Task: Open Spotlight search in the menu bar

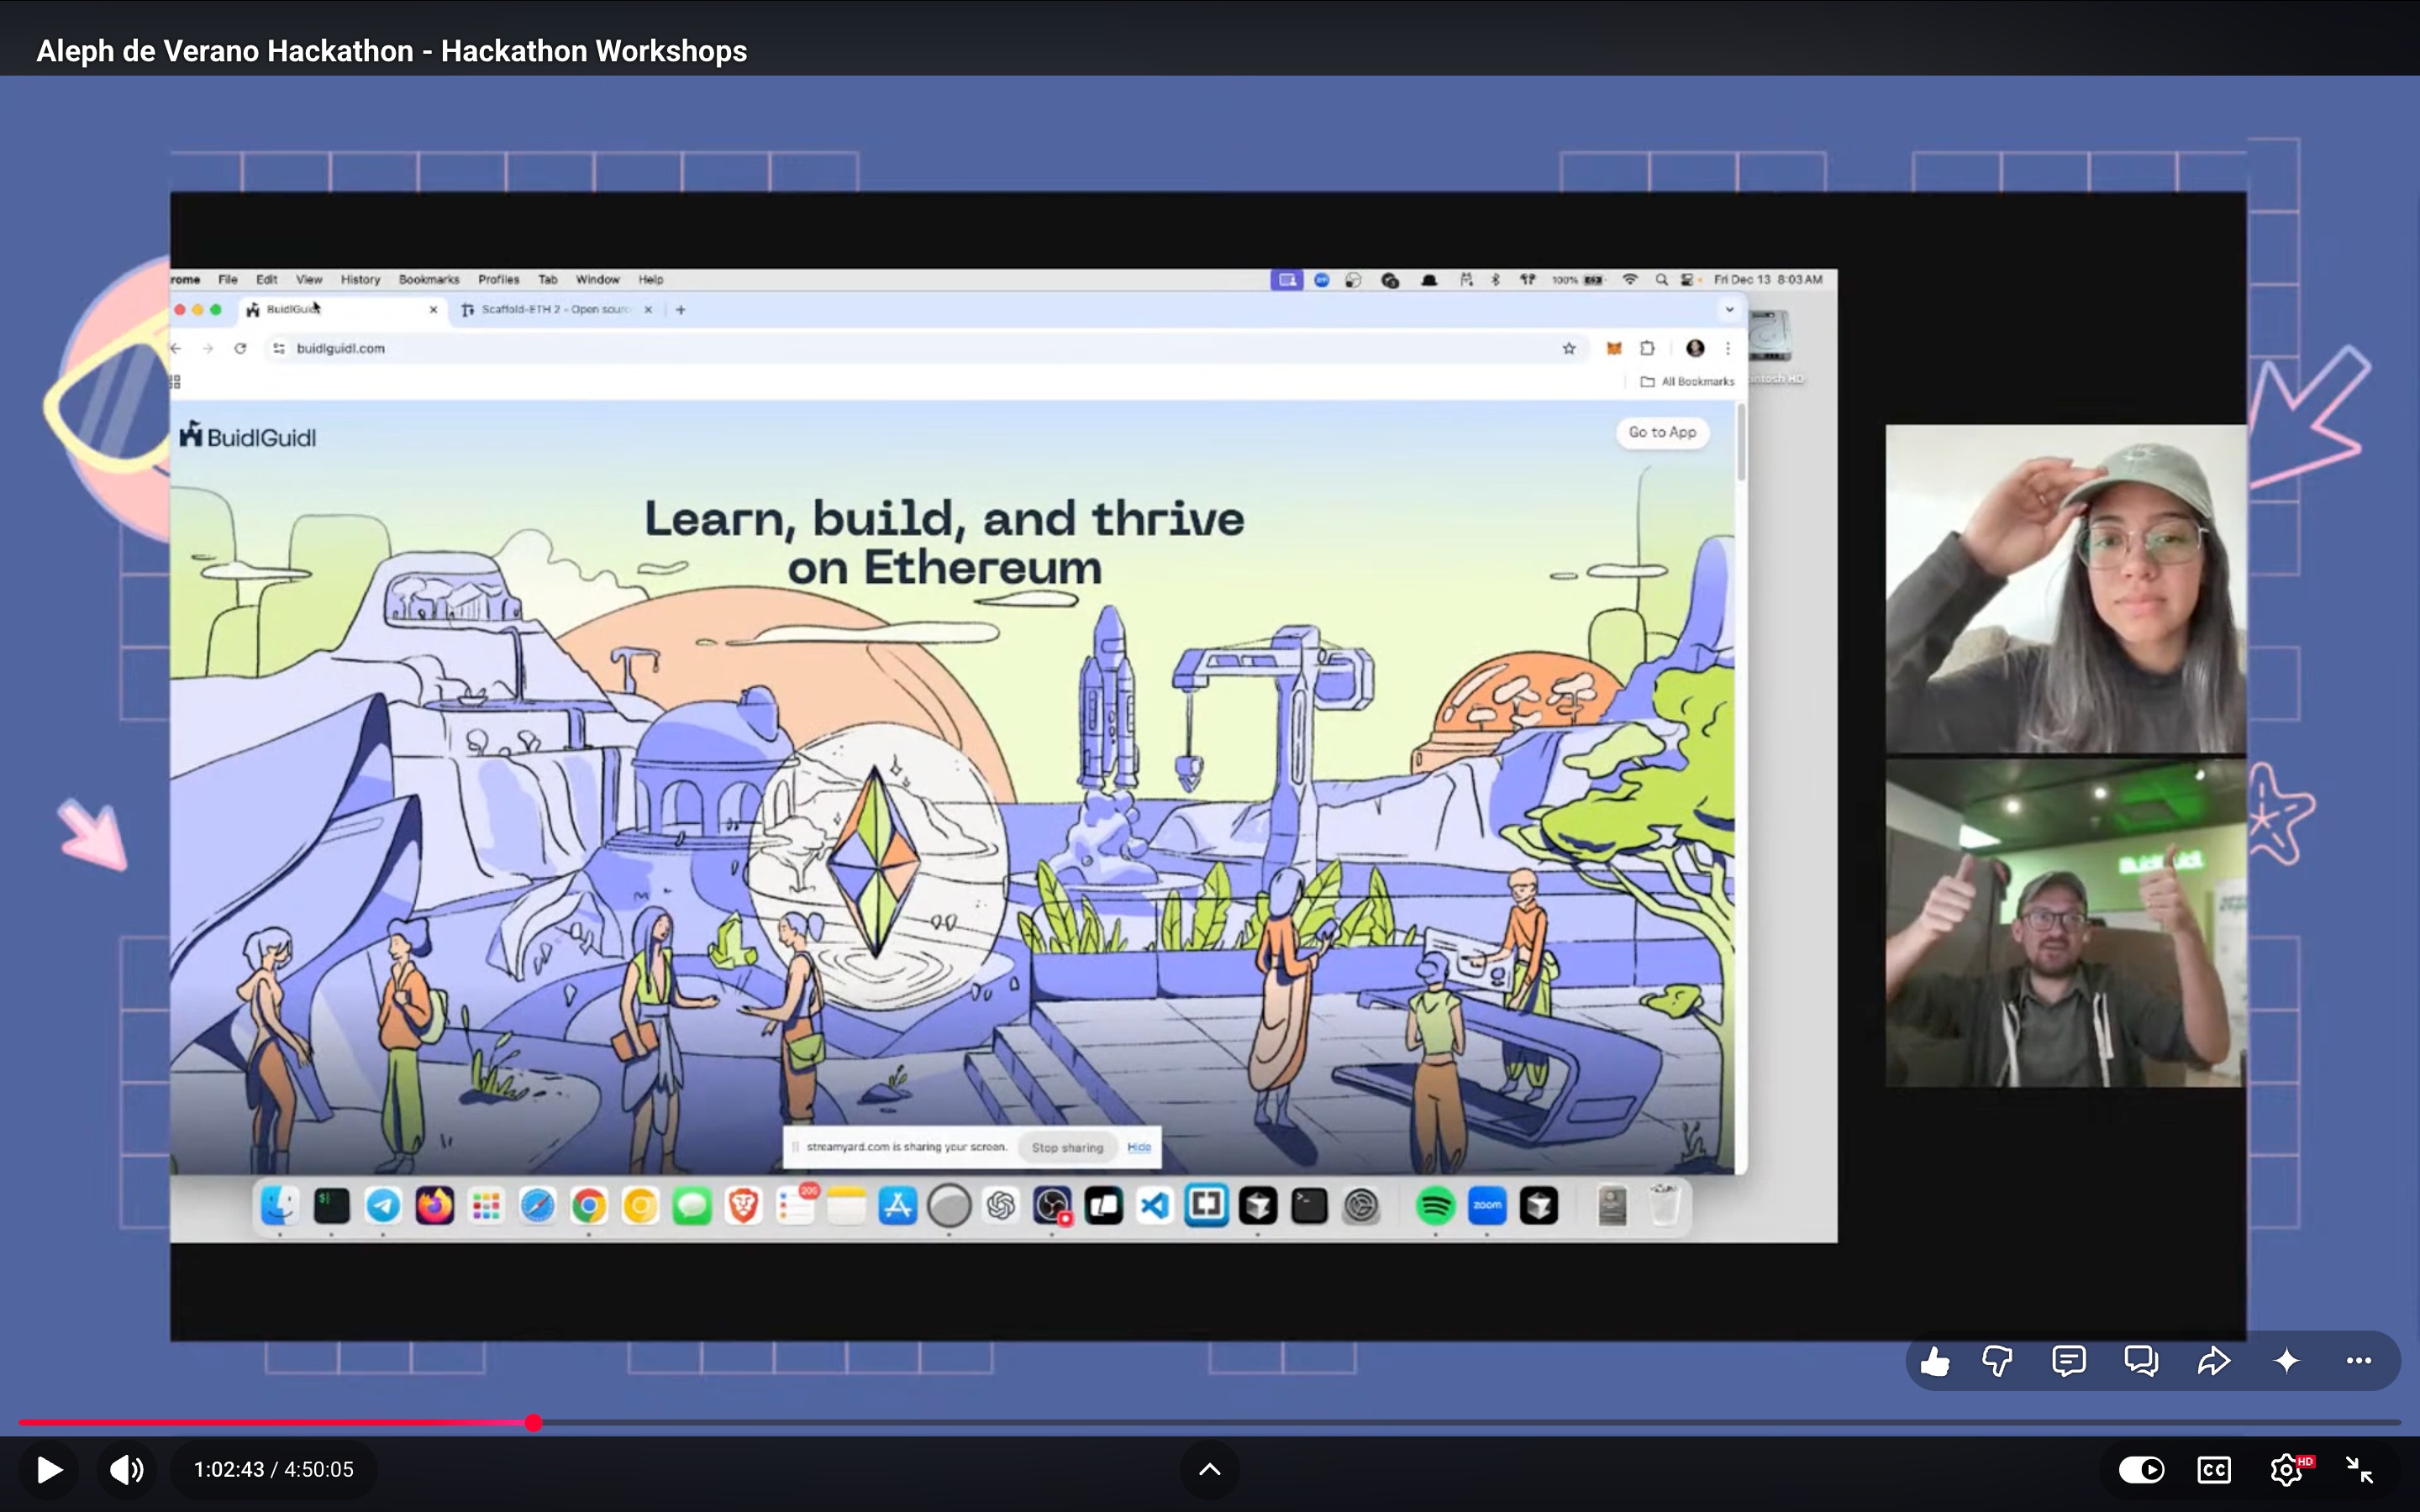Action: 1661,280
